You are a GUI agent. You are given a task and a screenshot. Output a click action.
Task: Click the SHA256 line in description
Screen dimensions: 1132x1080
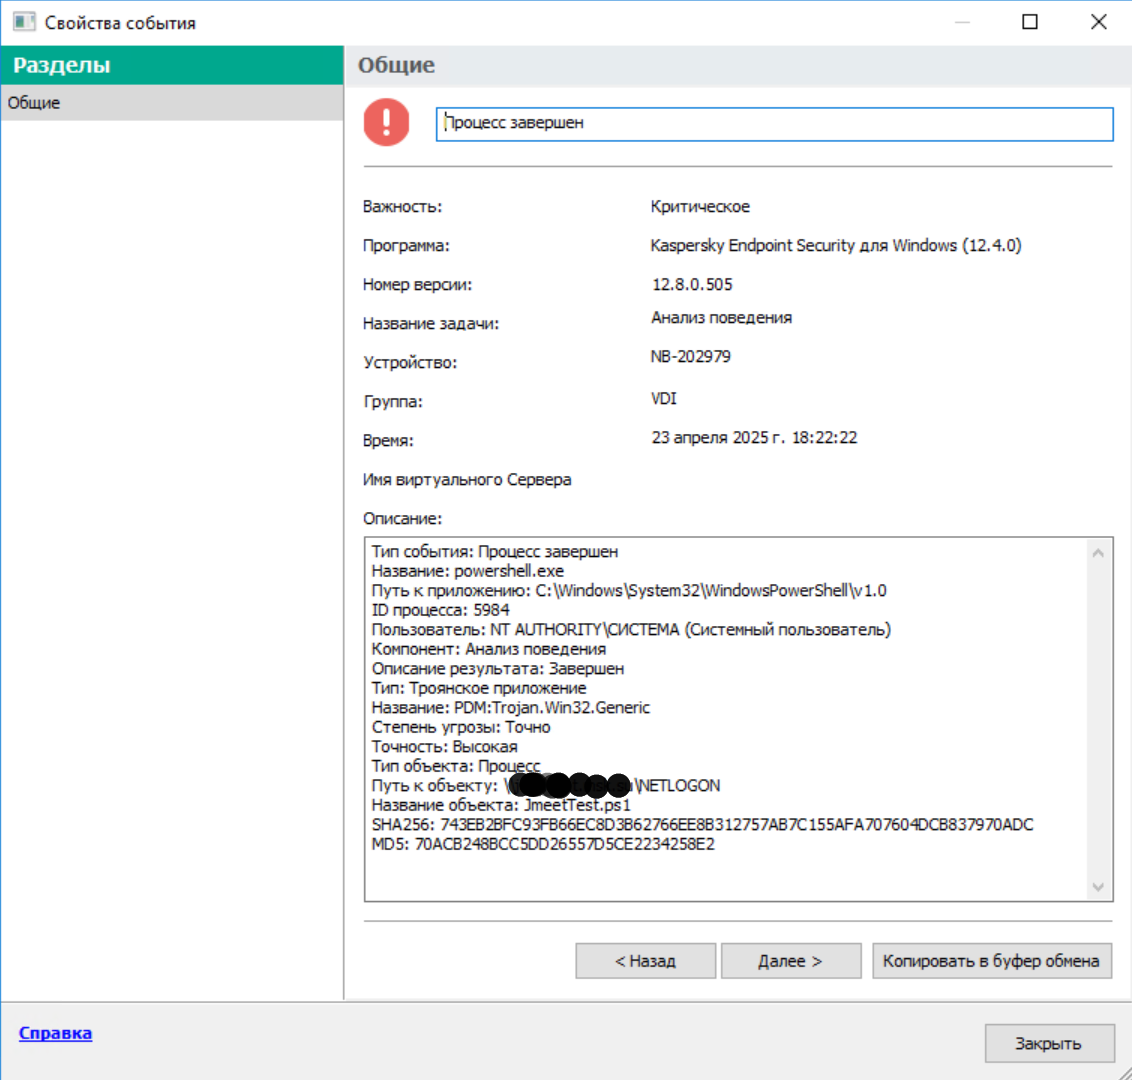[702, 824]
